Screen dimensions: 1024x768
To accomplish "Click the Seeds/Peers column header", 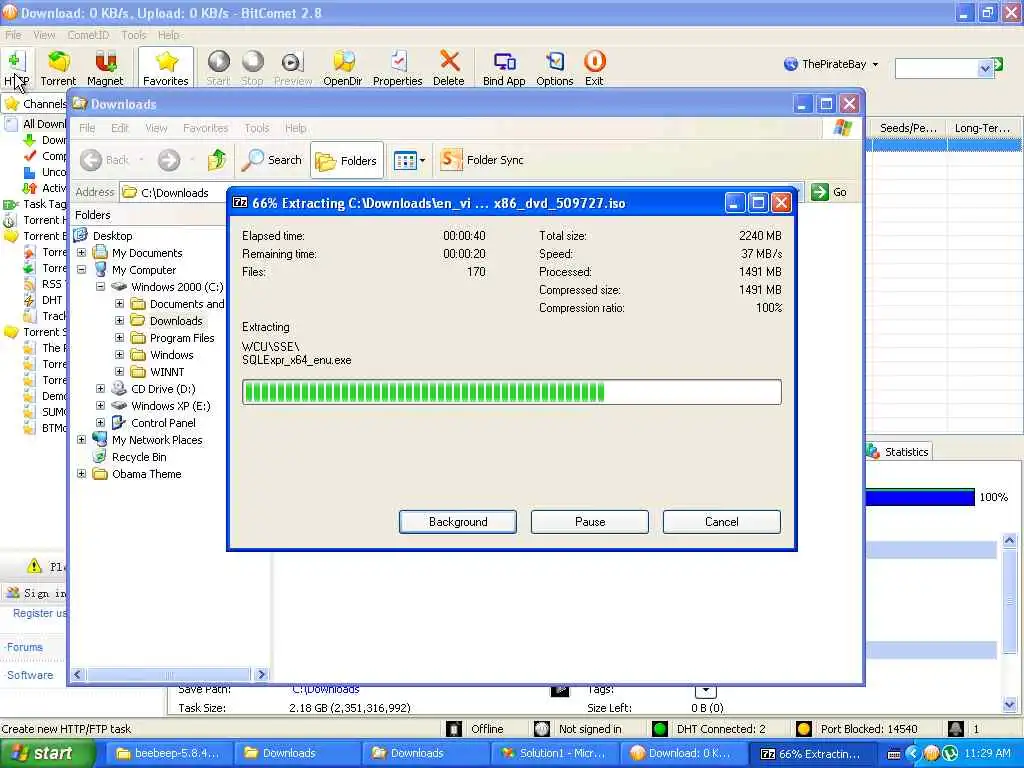I will [908, 128].
